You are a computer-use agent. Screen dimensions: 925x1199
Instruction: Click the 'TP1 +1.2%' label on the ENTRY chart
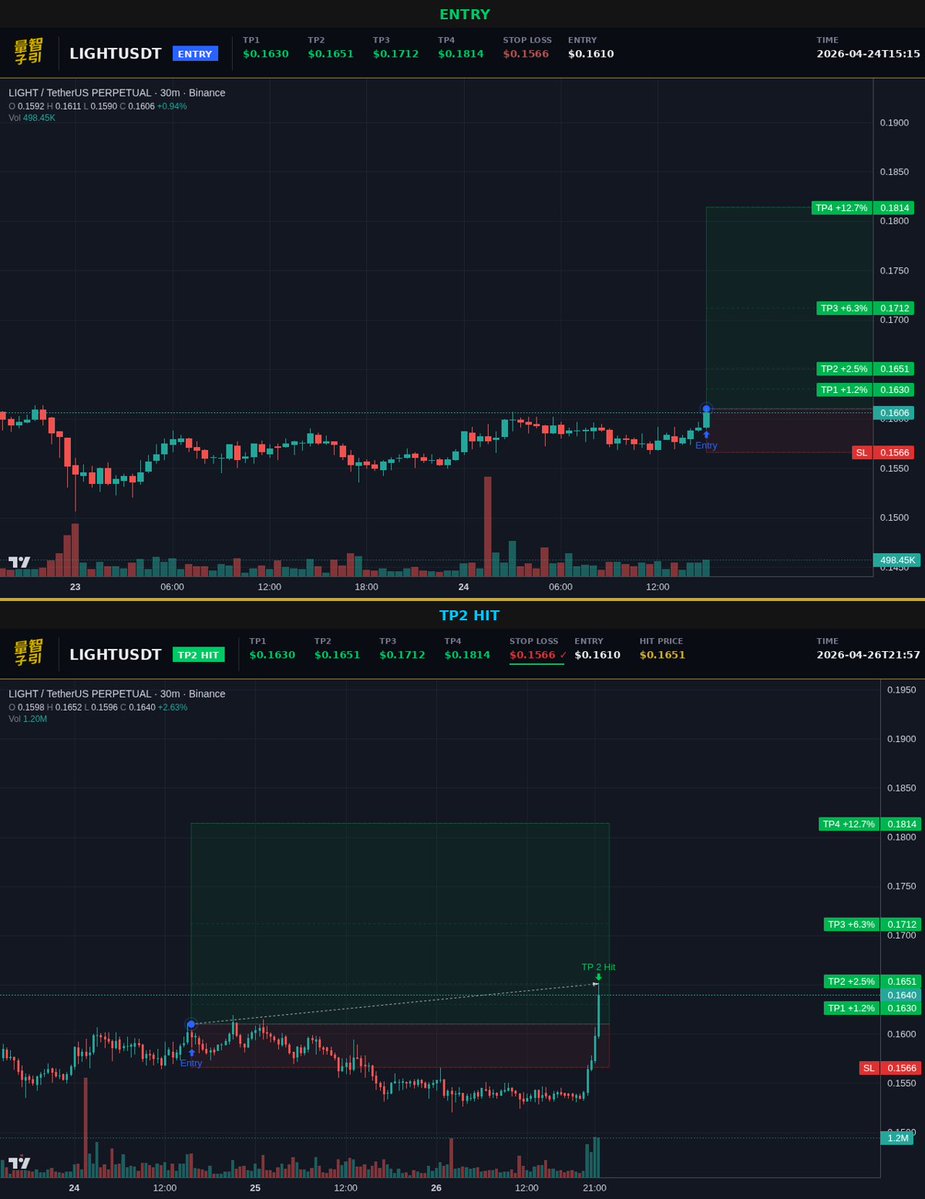(x=844, y=390)
